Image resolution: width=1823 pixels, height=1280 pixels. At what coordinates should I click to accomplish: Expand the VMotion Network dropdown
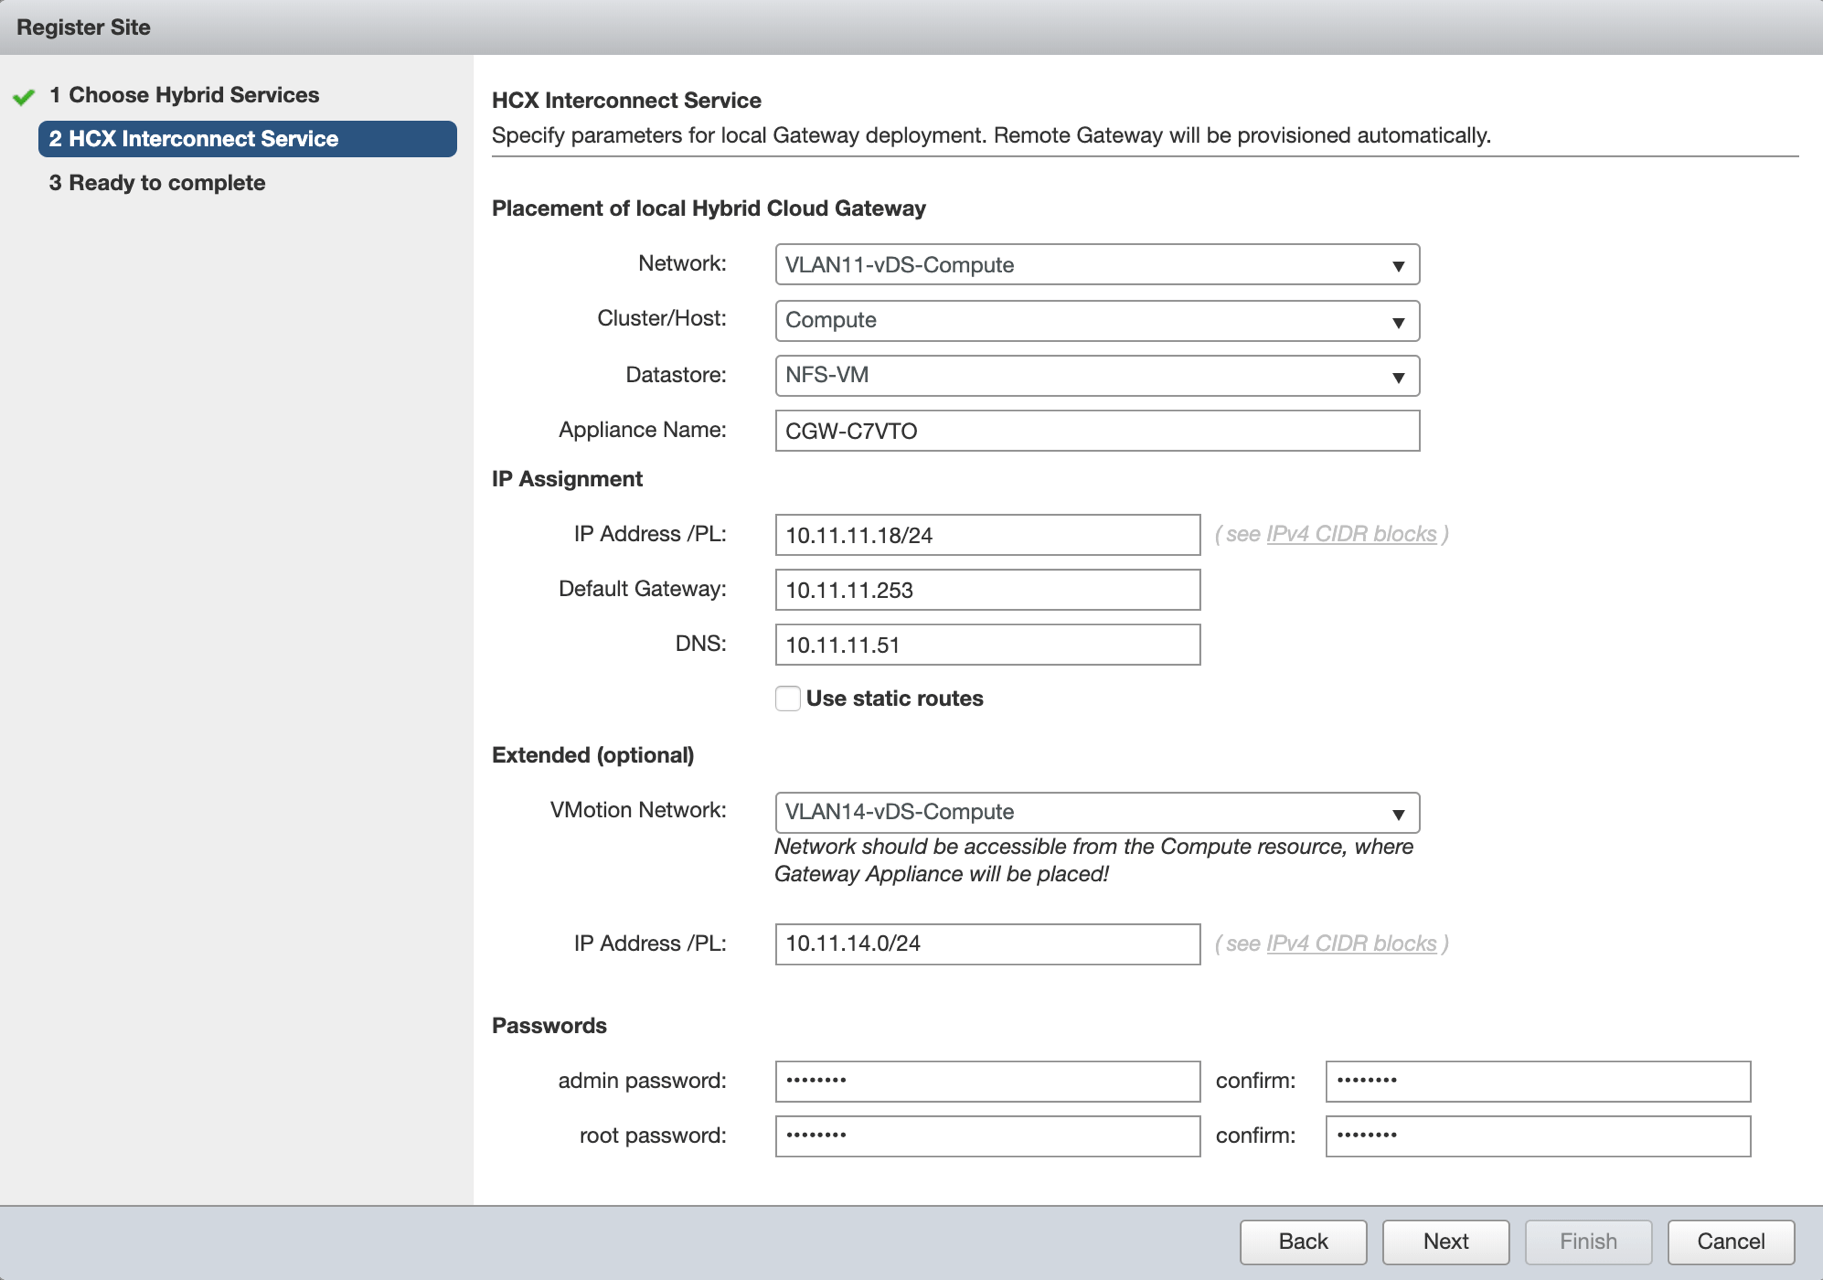tap(1096, 812)
